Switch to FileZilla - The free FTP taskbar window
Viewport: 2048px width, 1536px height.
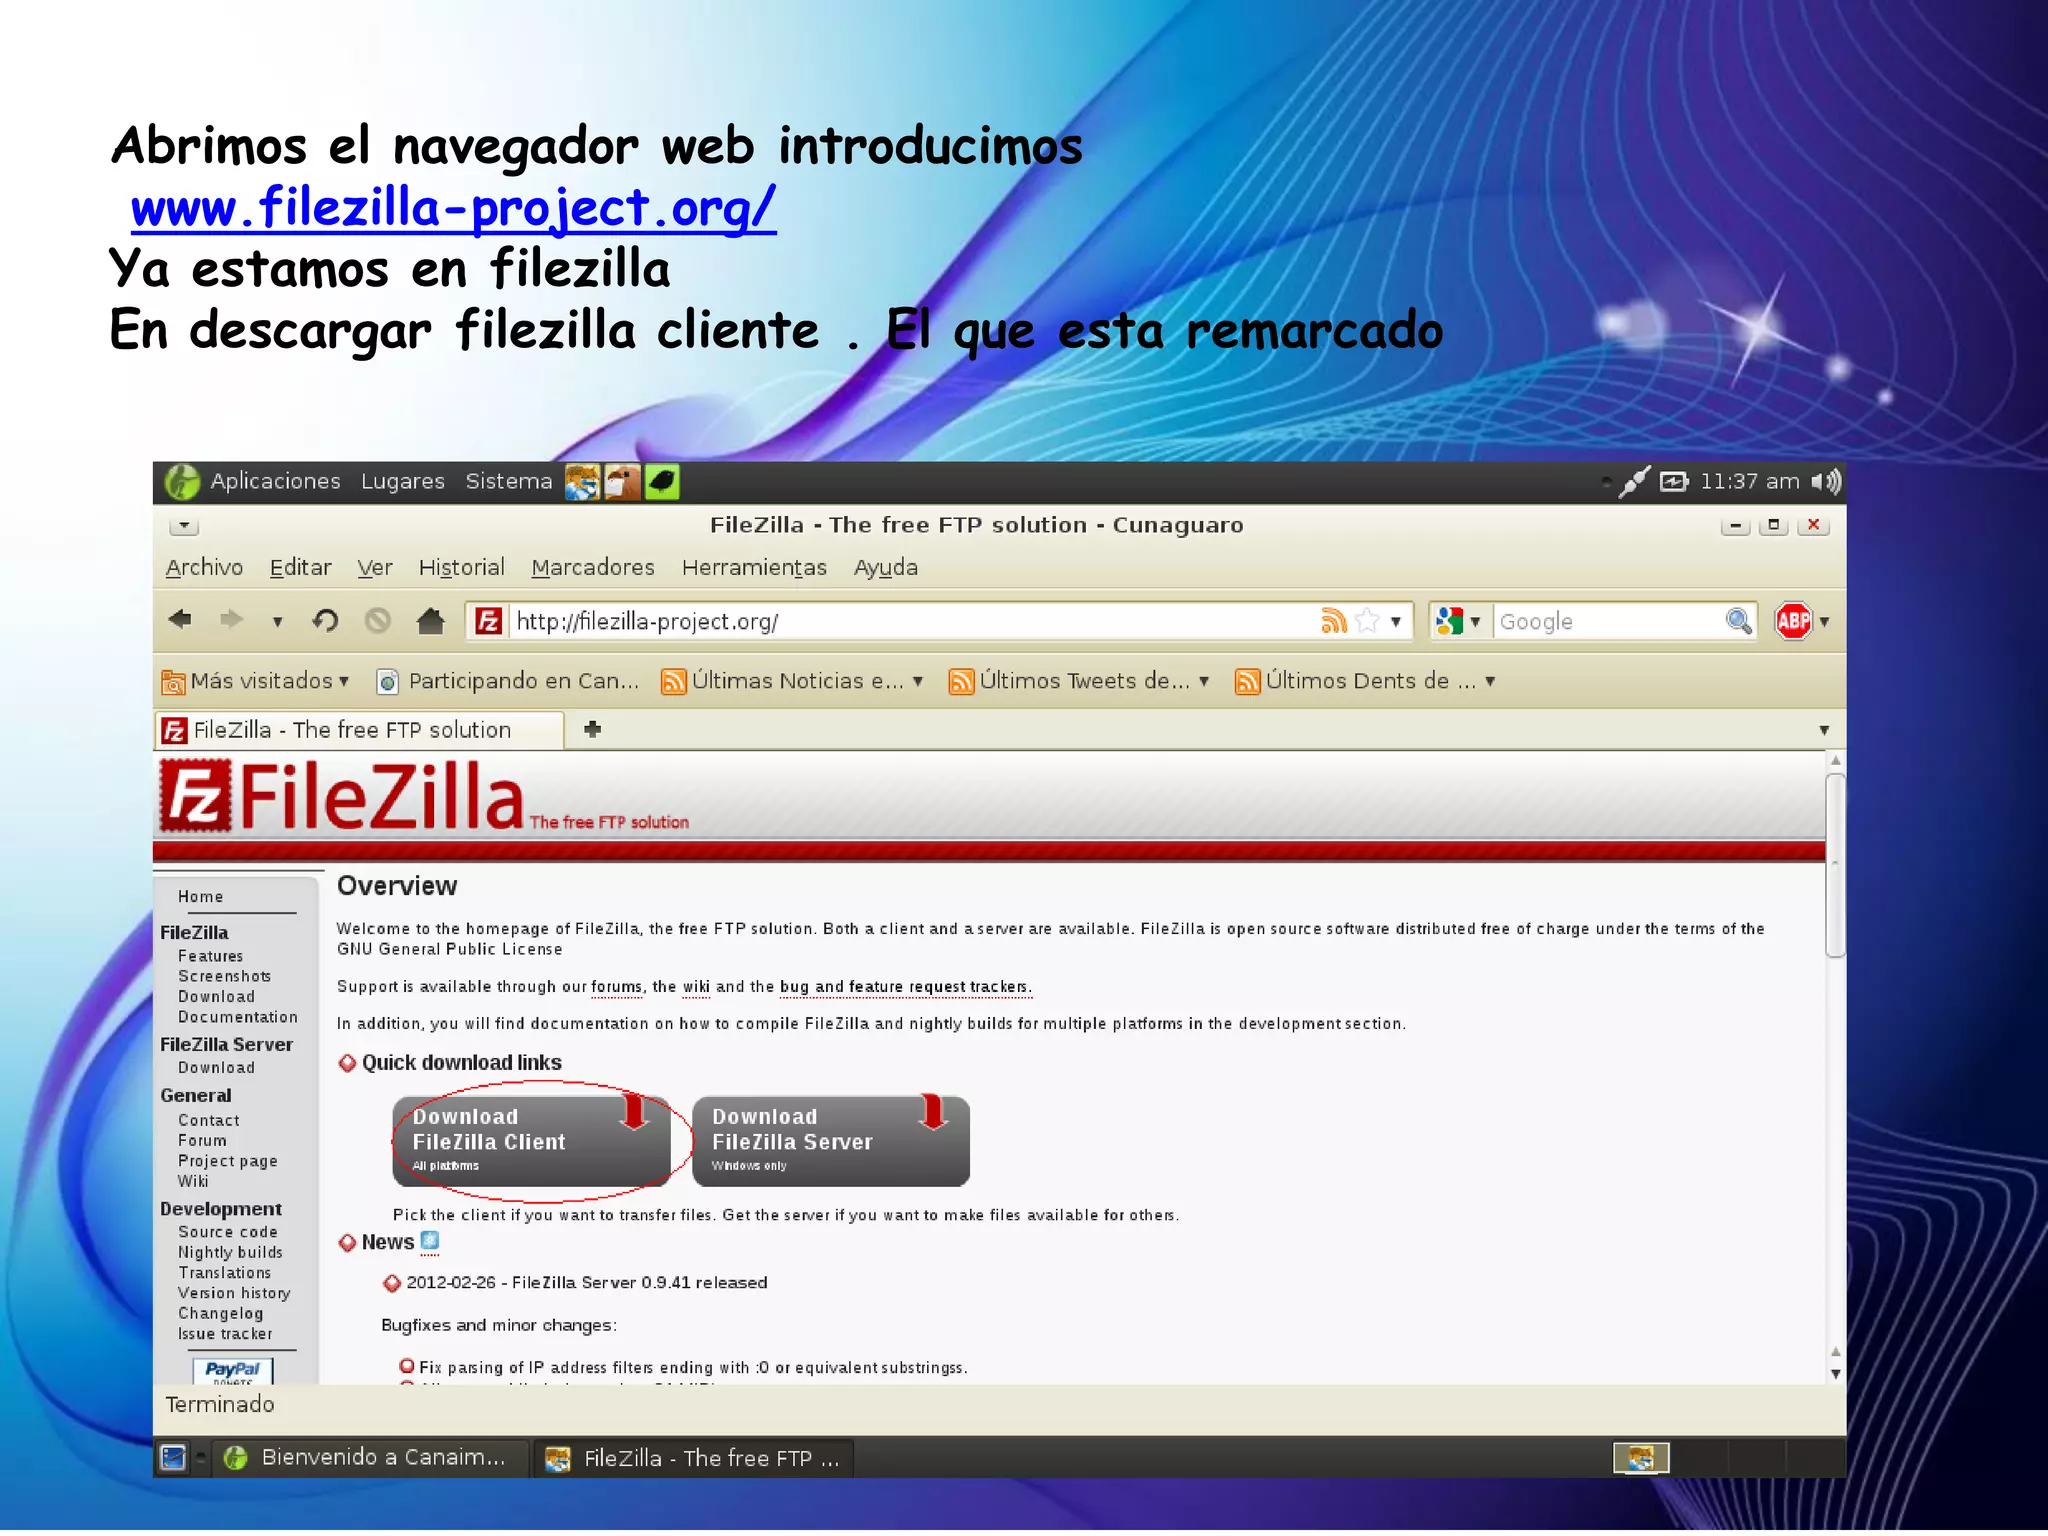pos(694,1458)
